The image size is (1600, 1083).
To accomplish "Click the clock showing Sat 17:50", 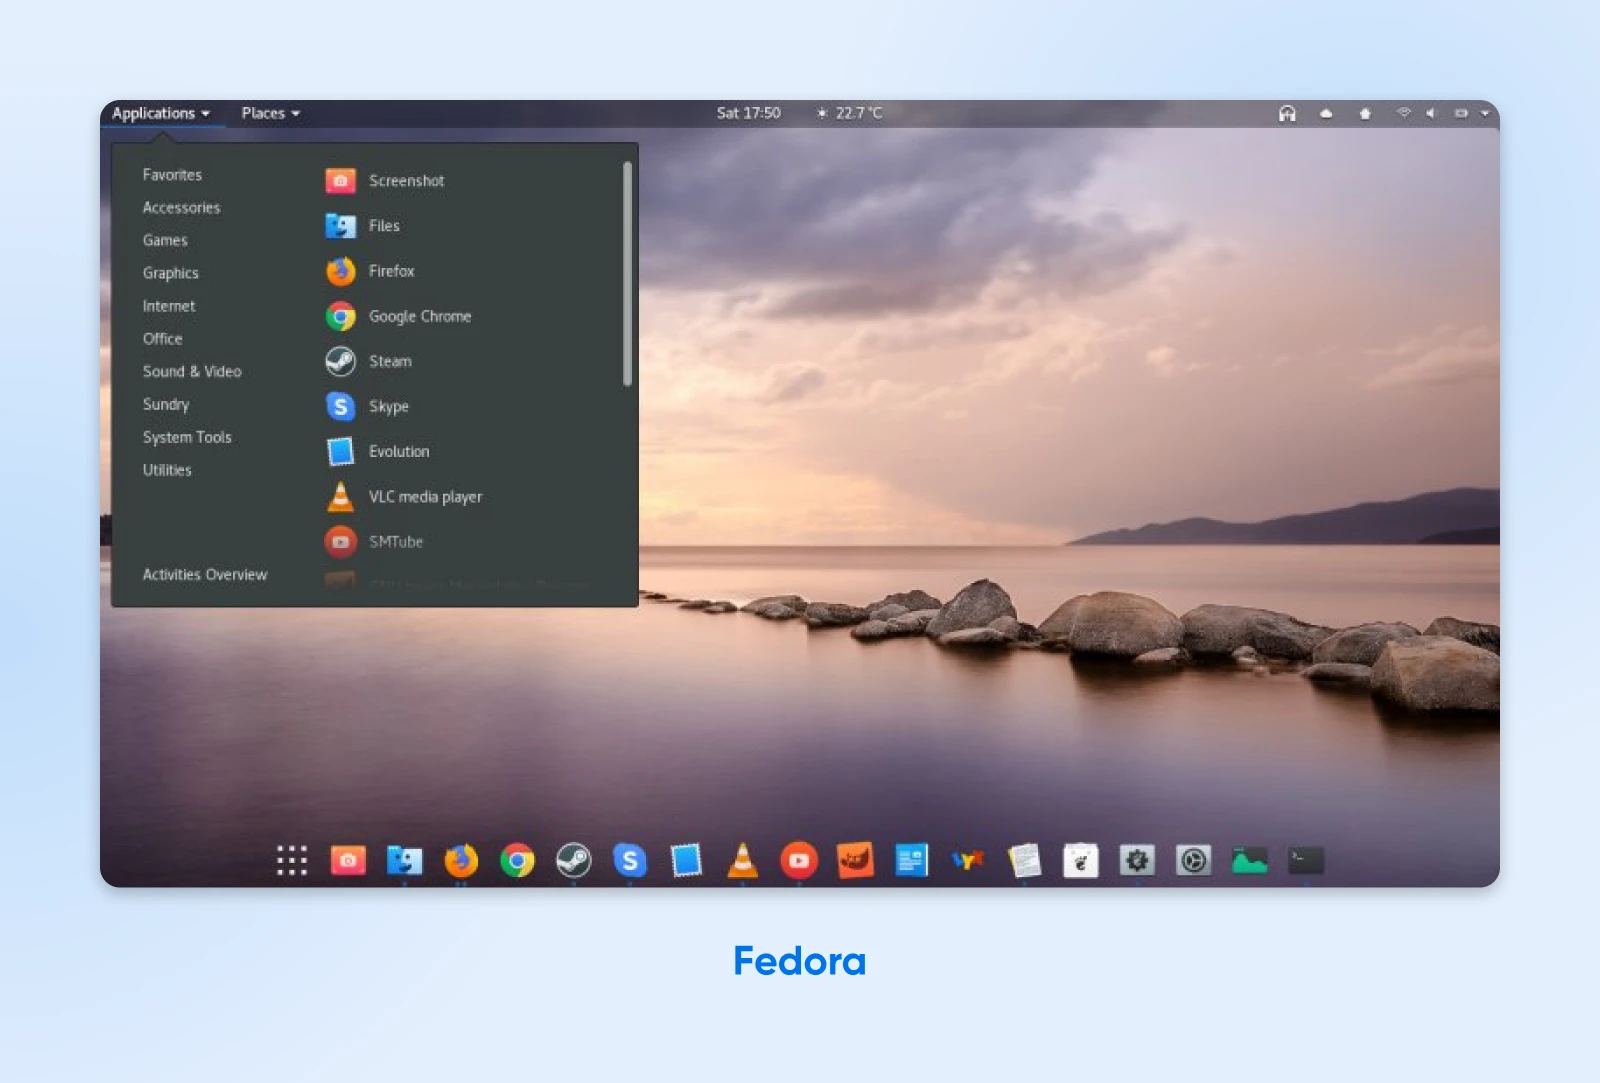I will click(x=748, y=113).
